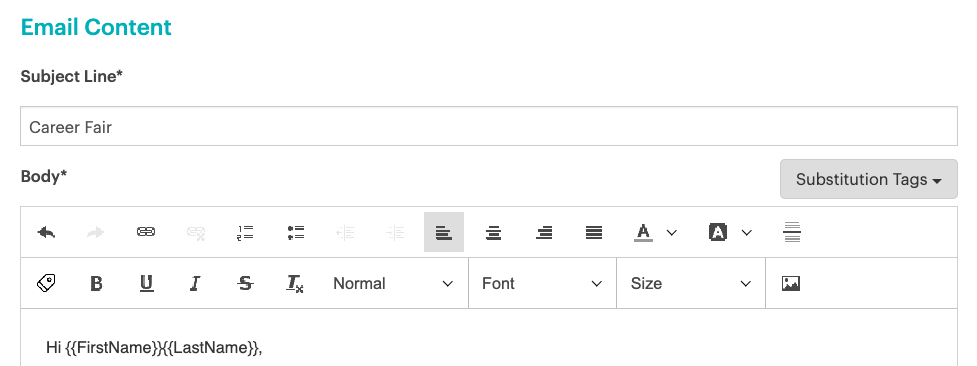Image resolution: width=977 pixels, height=366 pixels.
Task: Toggle bold formatting
Action: [x=96, y=284]
